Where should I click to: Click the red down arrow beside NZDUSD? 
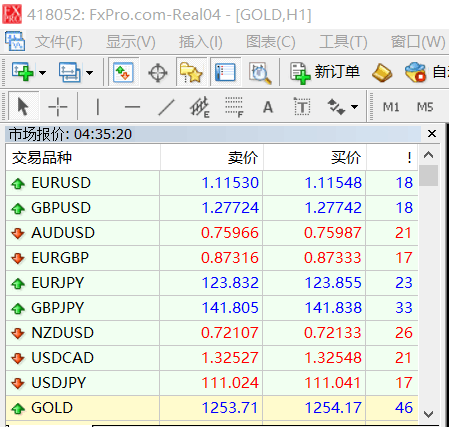pyautogui.click(x=18, y=333)
